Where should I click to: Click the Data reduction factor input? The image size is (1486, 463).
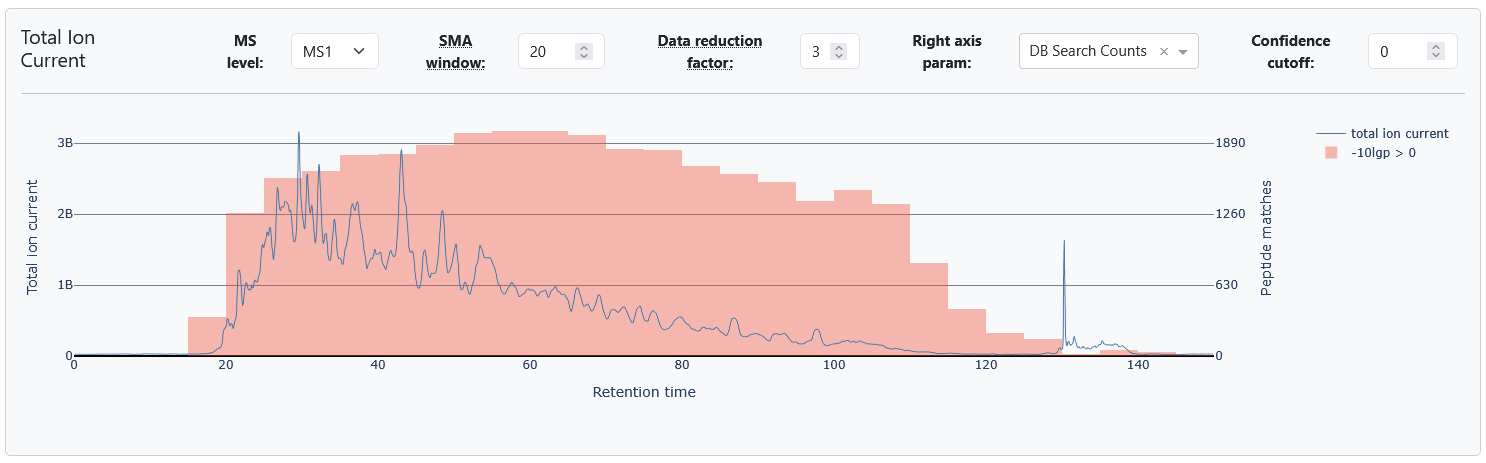pyautogui.click(x=817, y=51)
